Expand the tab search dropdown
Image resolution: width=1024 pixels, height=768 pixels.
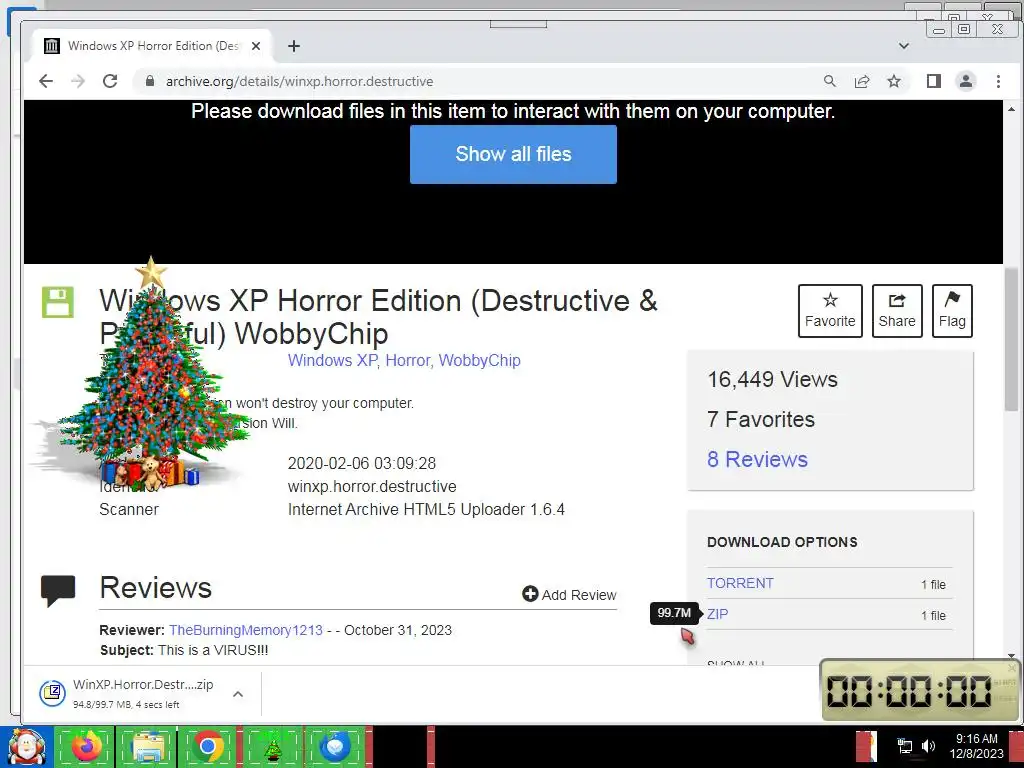[904, 46]
